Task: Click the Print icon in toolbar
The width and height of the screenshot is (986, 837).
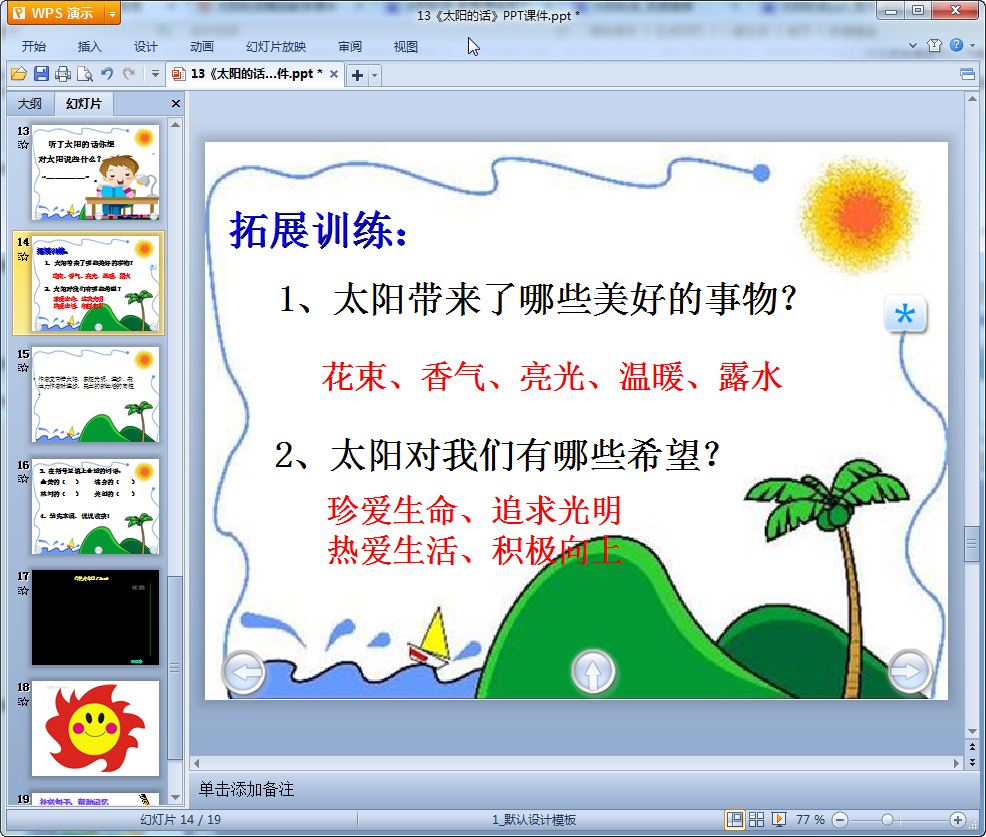Action: (63, 74)
